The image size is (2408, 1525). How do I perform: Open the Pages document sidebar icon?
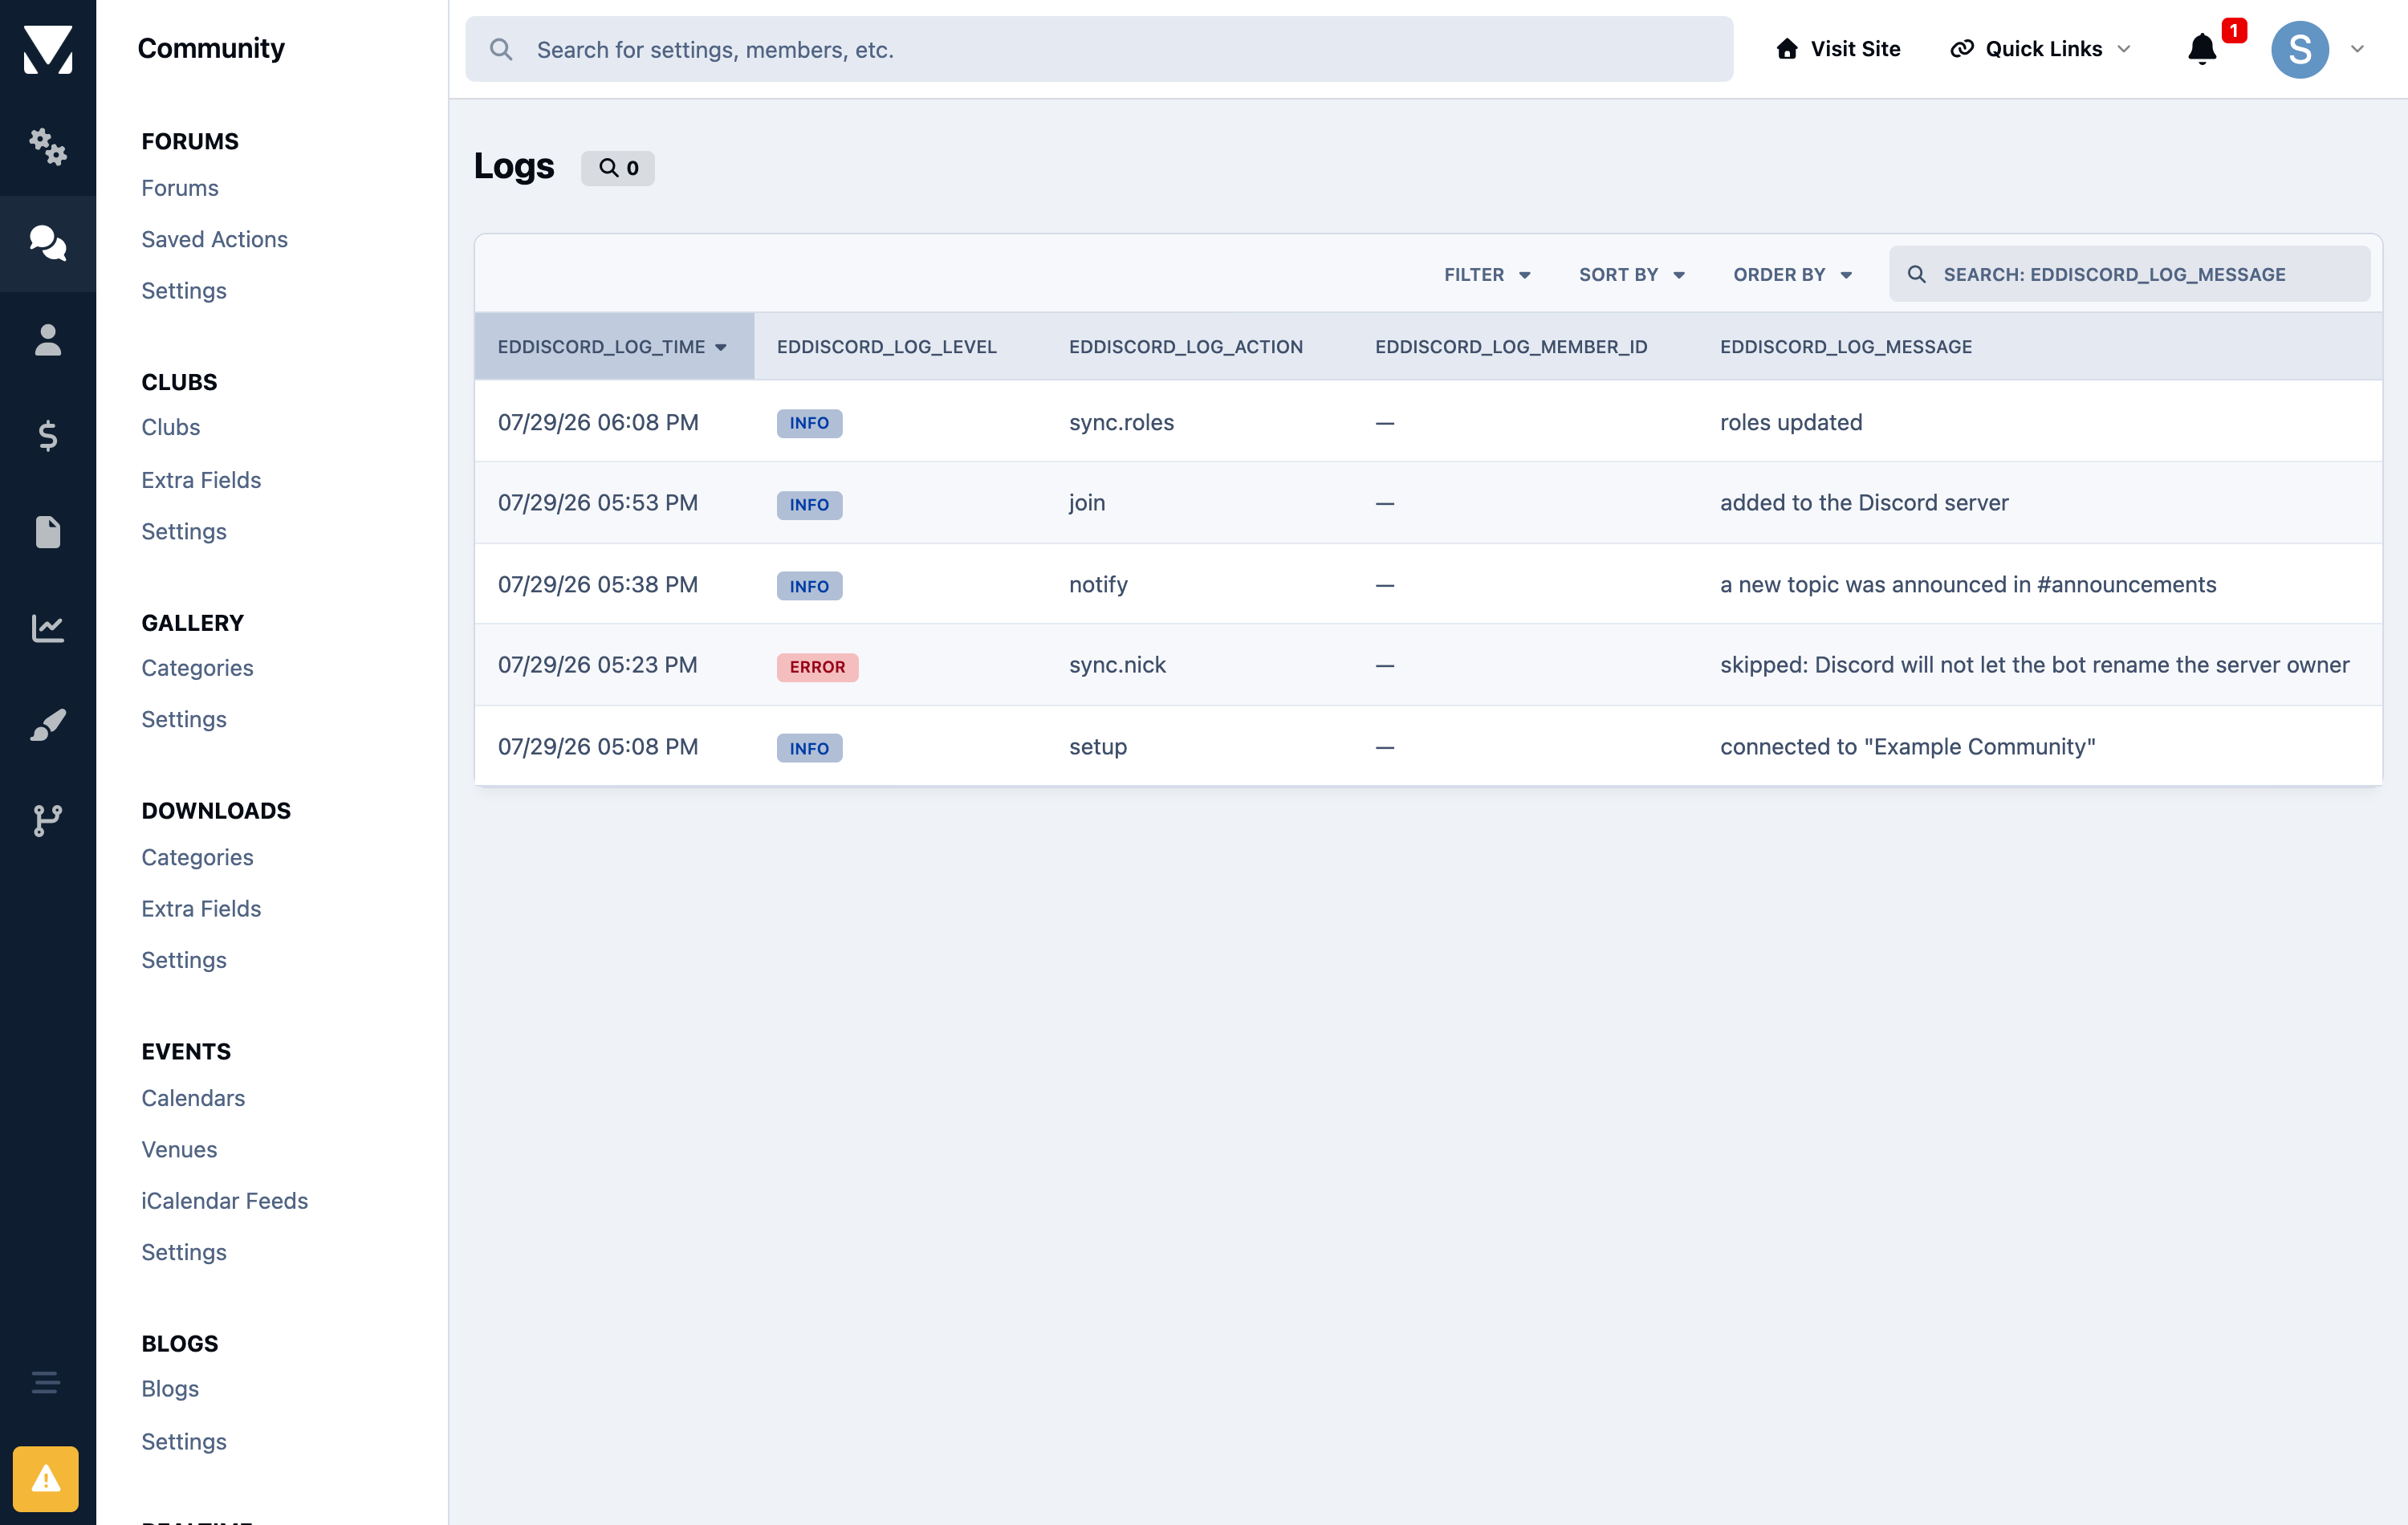pos(48,531)
